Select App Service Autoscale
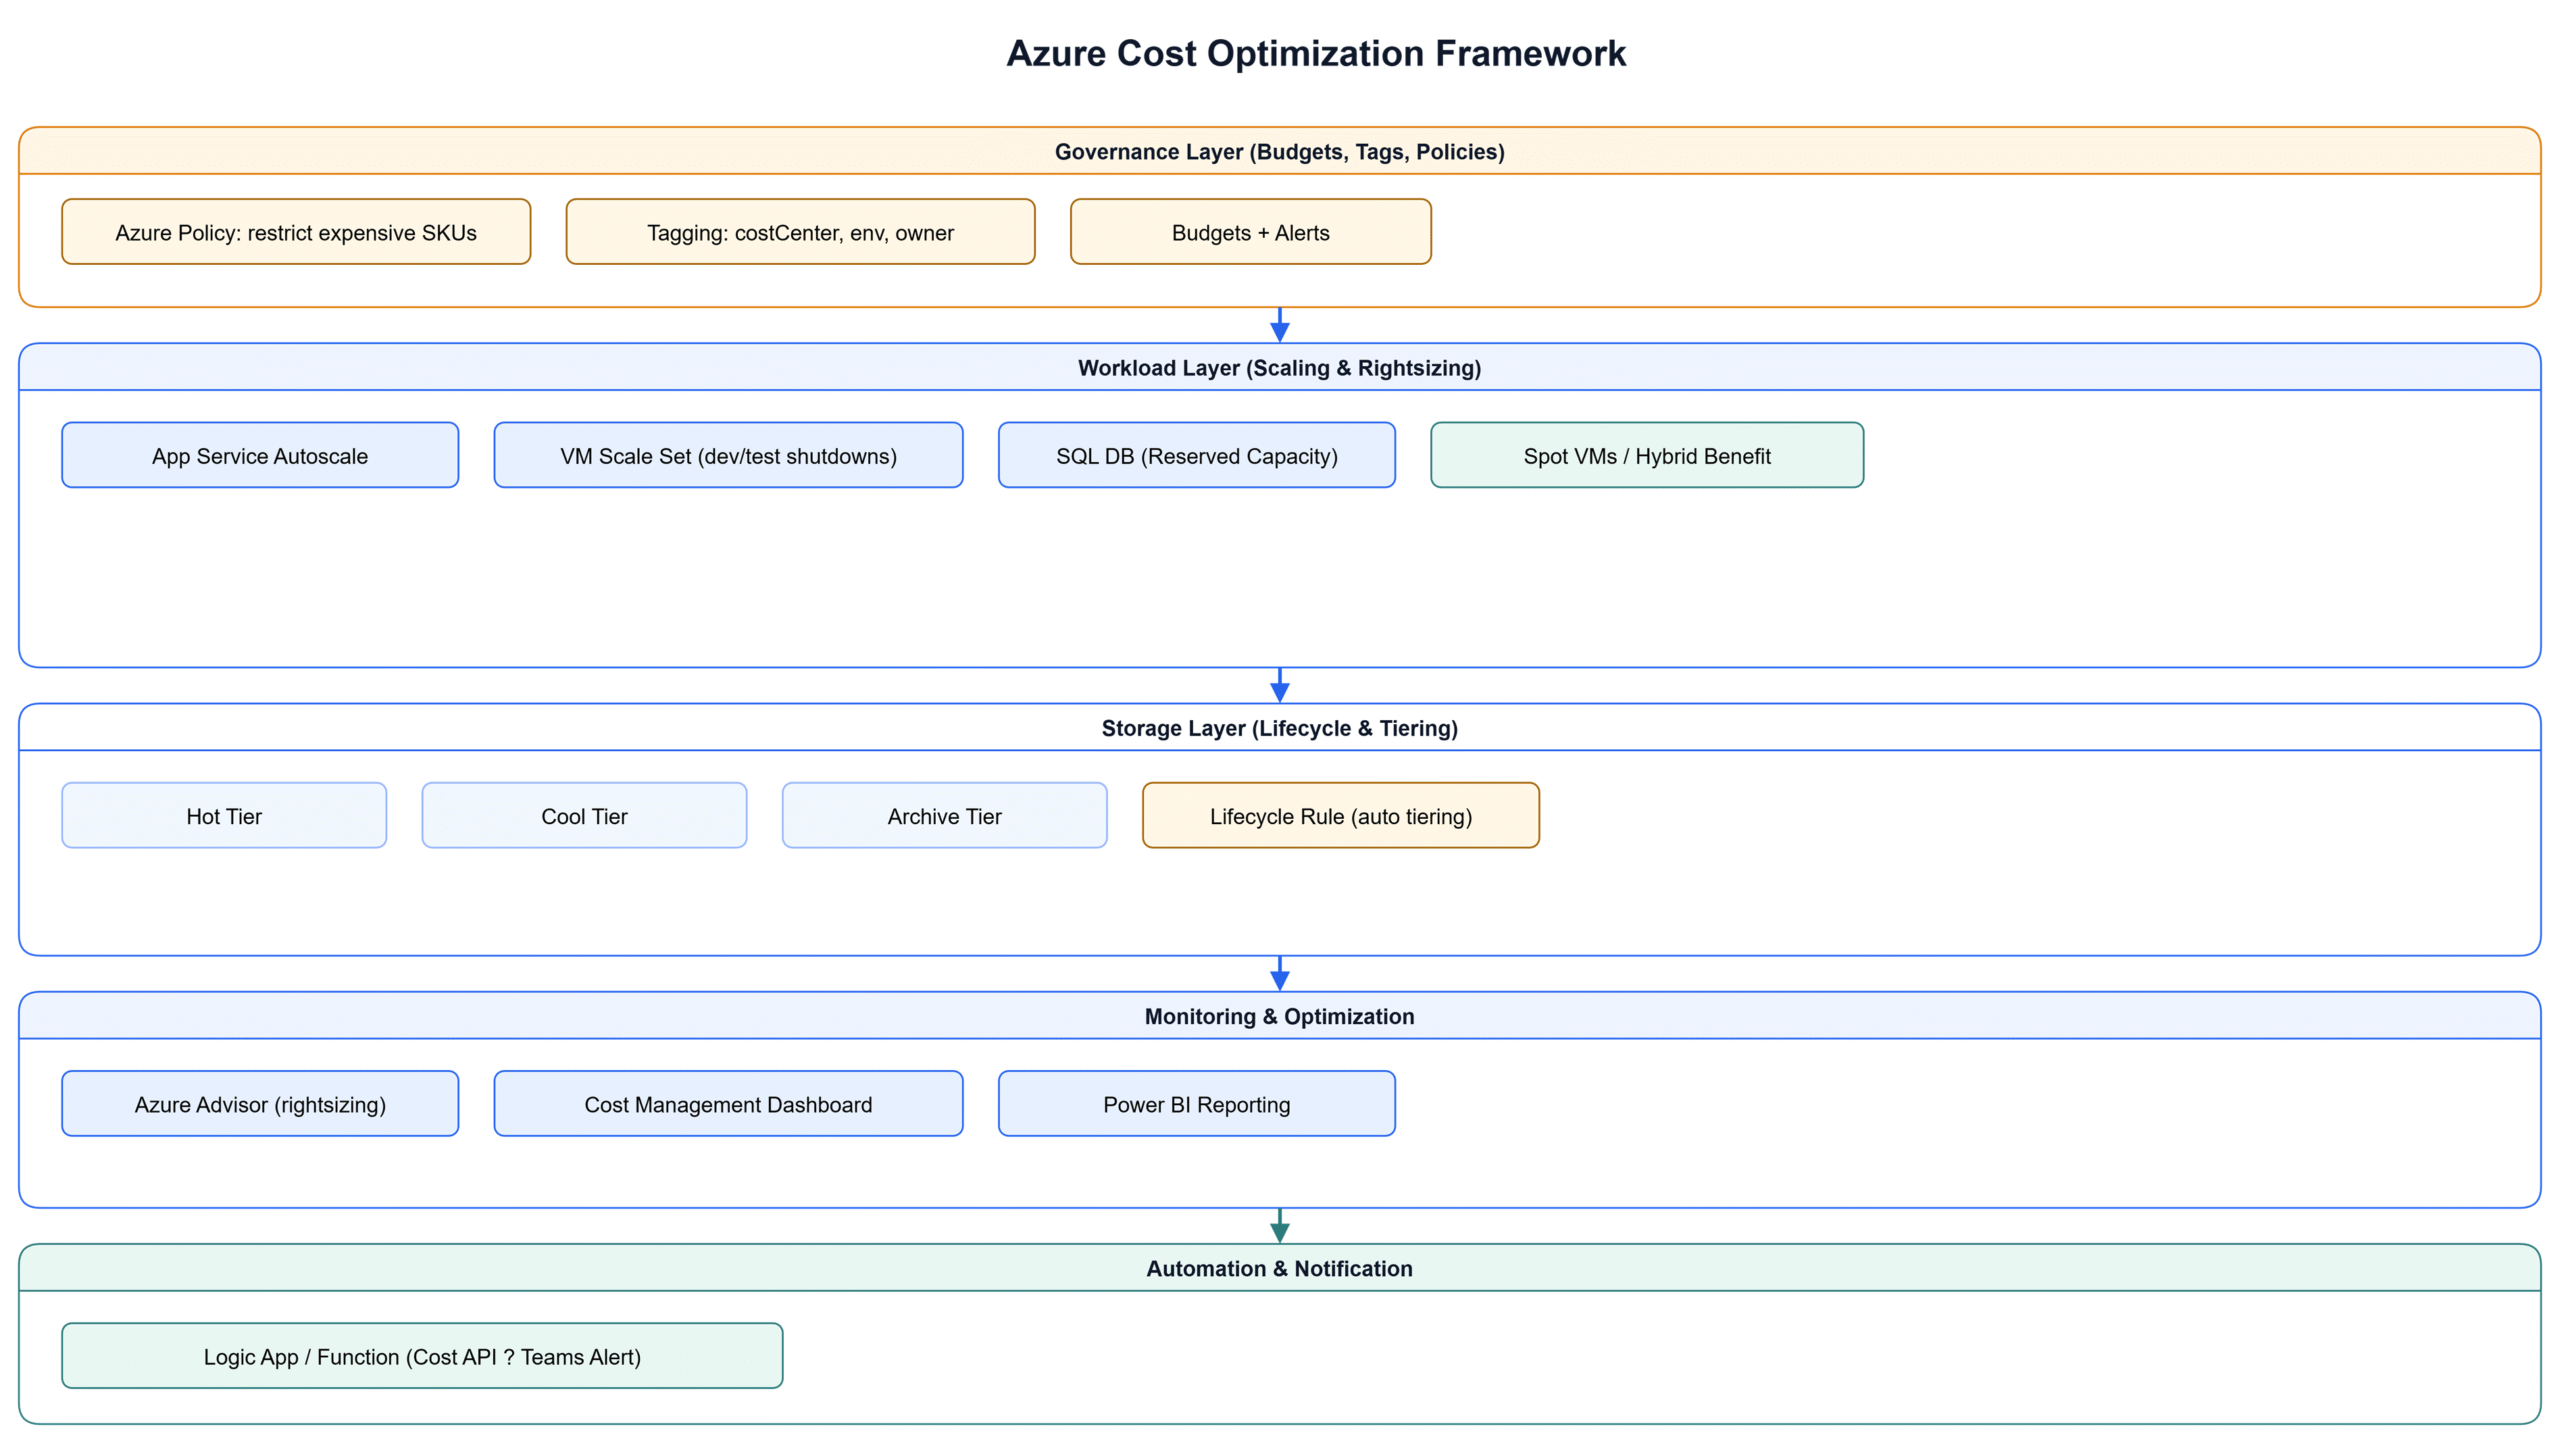 tap(259, 456)
